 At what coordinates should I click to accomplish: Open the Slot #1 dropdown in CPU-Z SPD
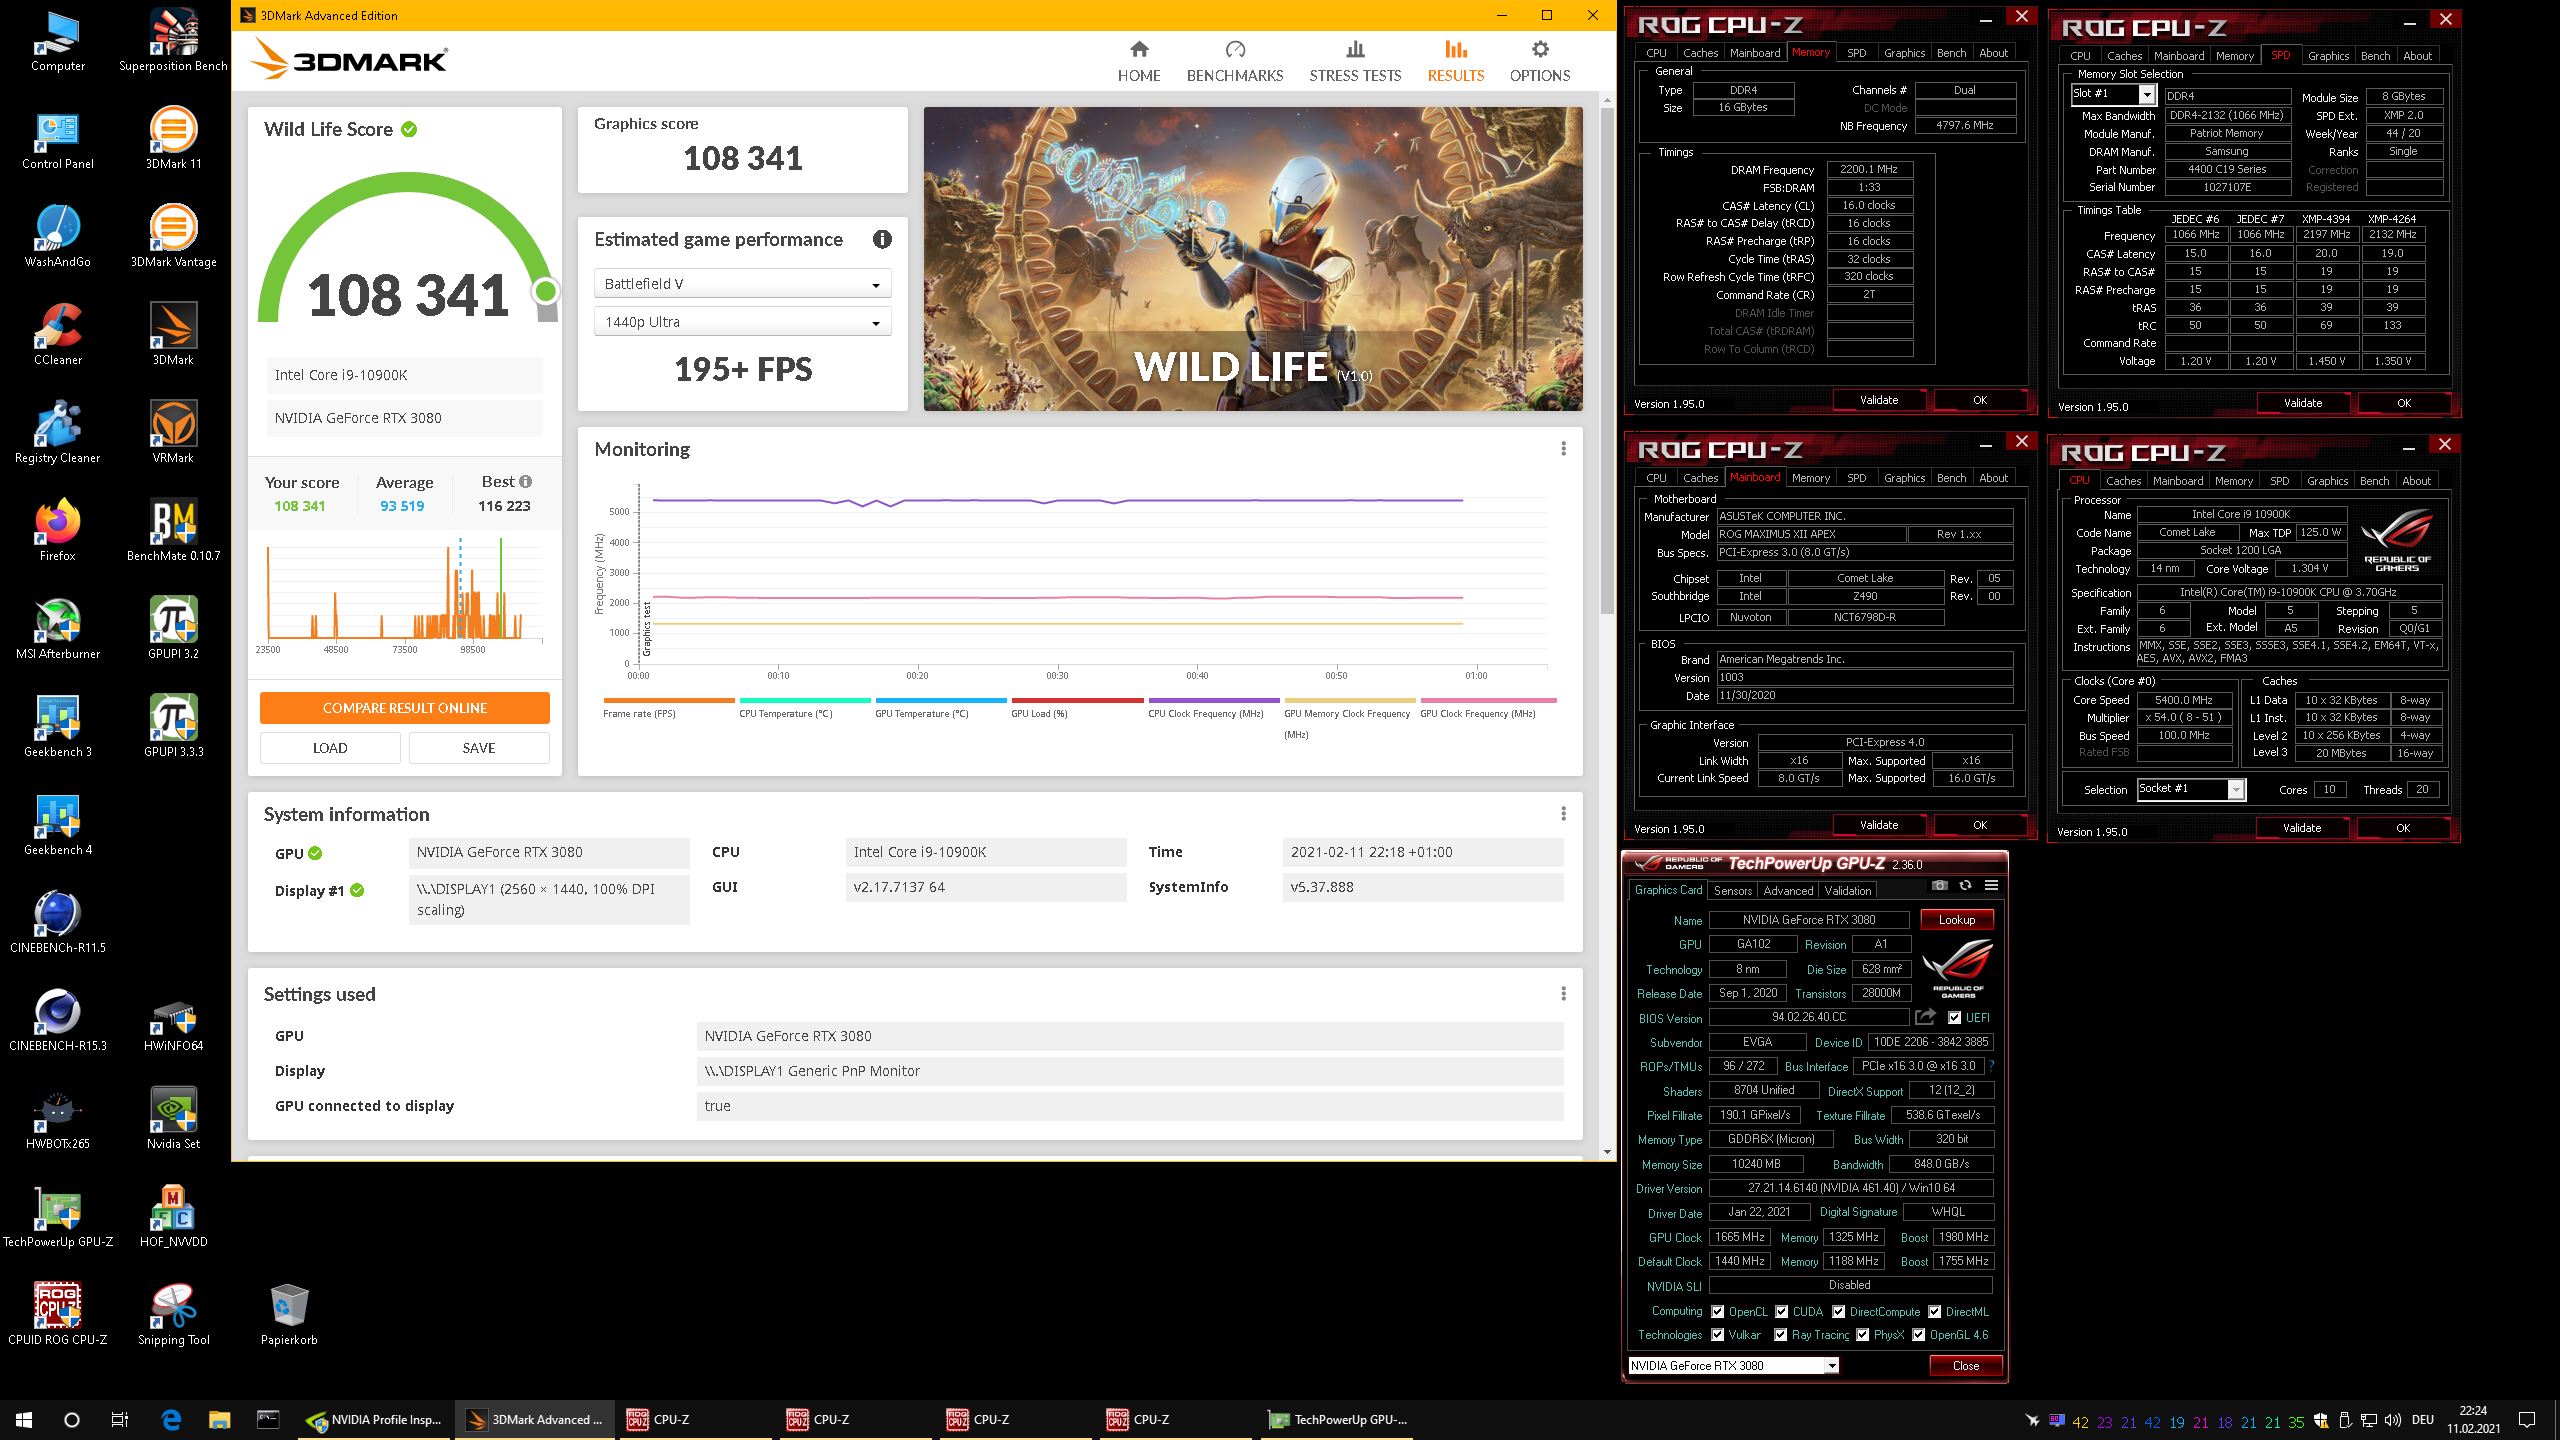pos(2112,94)
